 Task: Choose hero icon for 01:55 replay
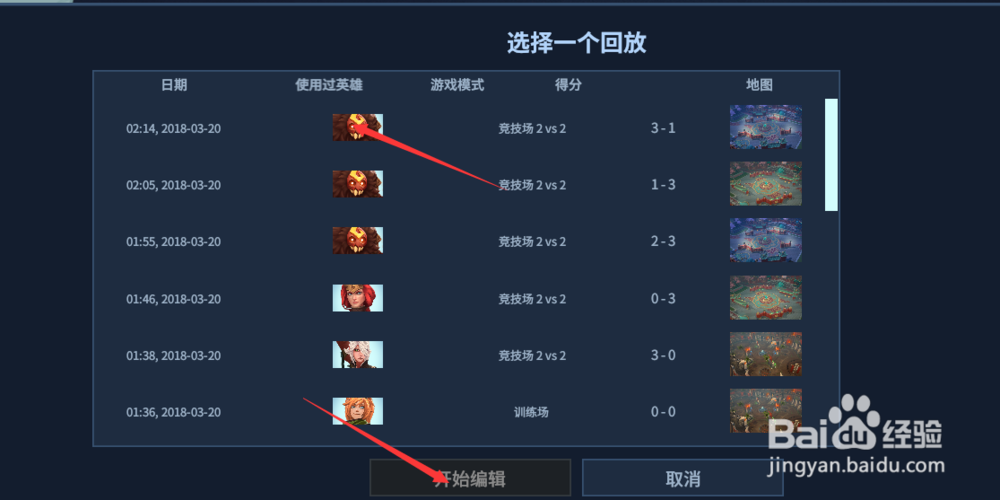[357, 240]
